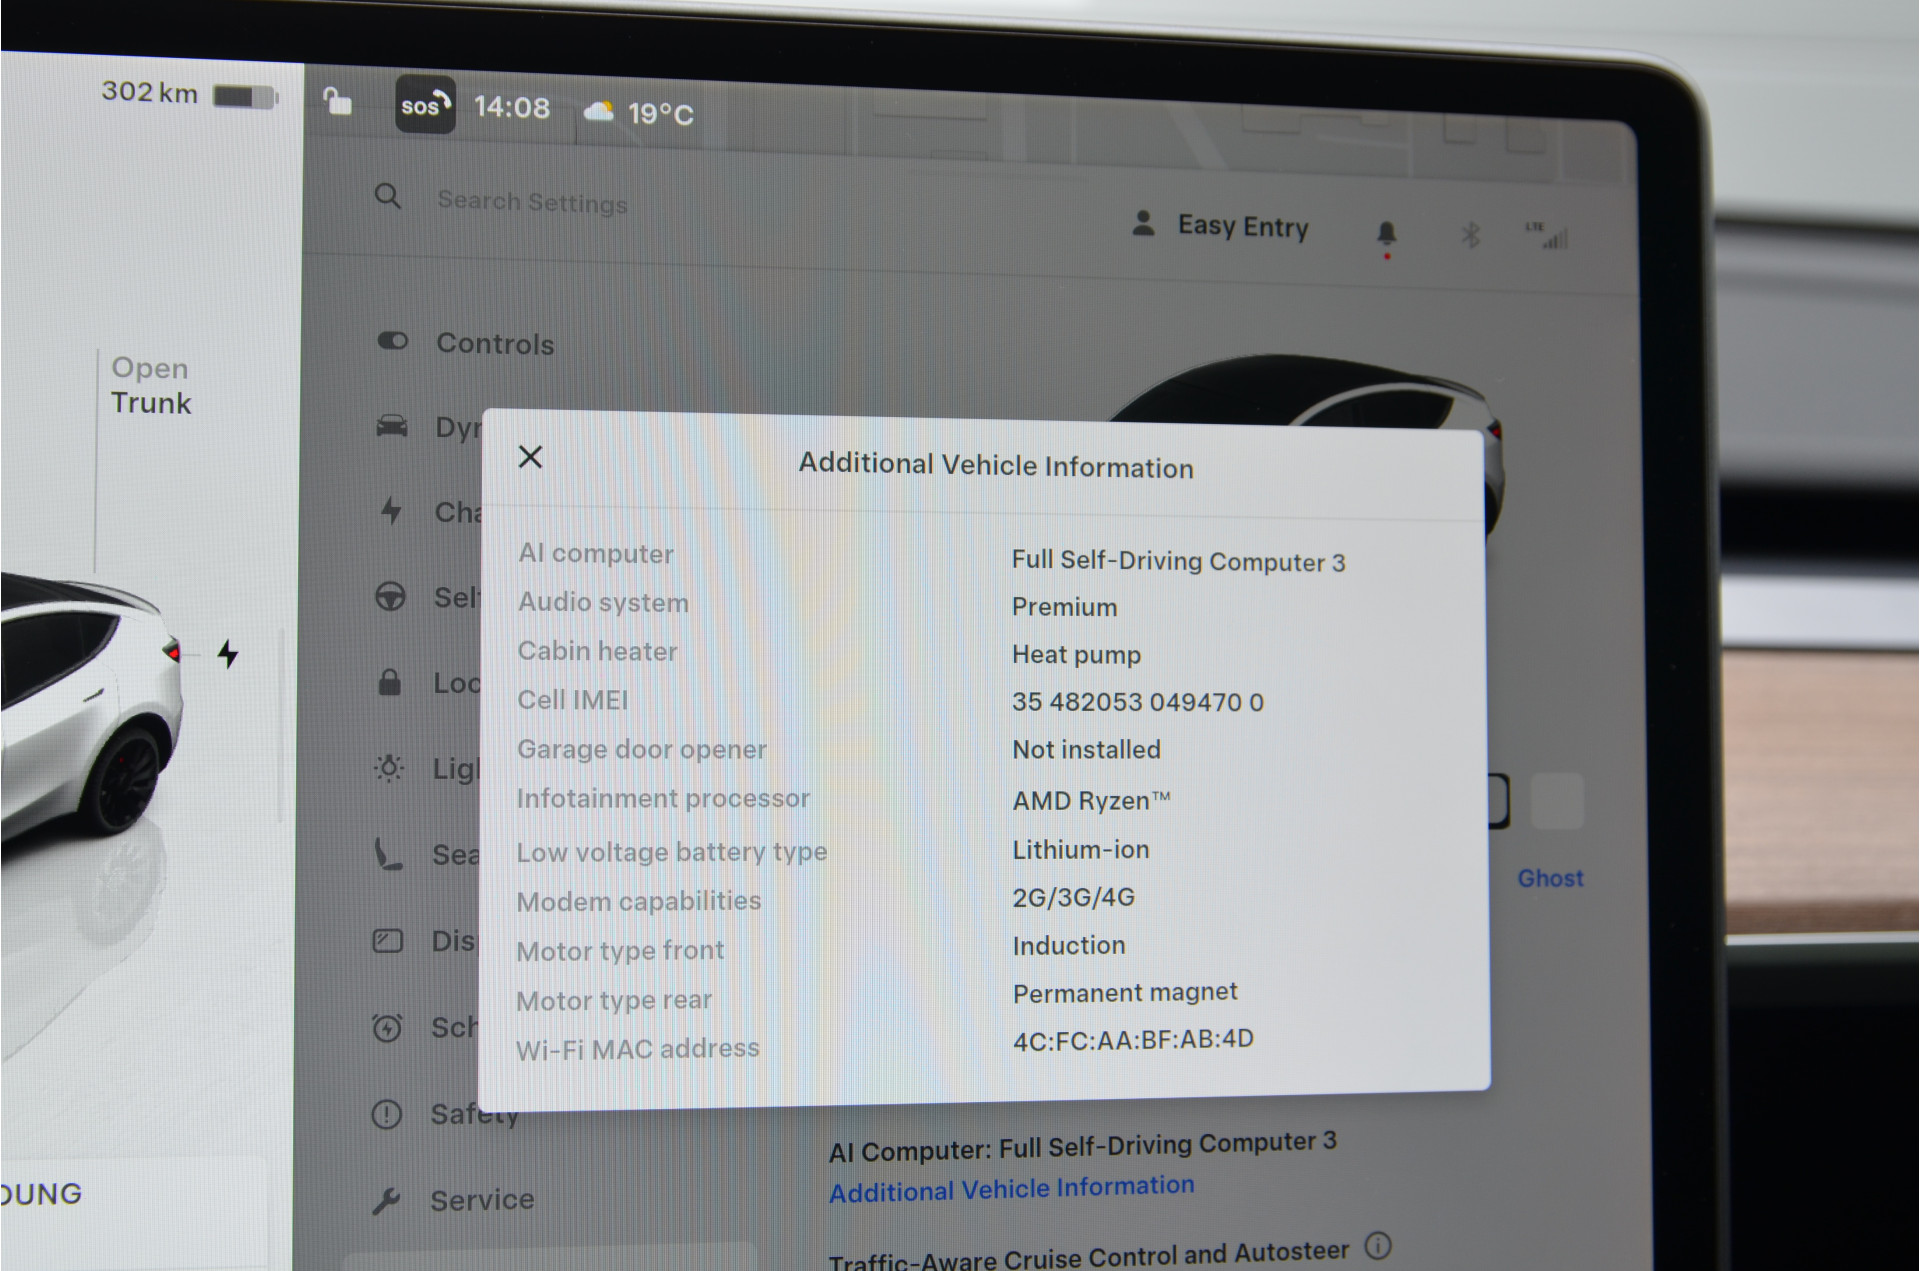Tap the Open Trunk button

(150, 385)
